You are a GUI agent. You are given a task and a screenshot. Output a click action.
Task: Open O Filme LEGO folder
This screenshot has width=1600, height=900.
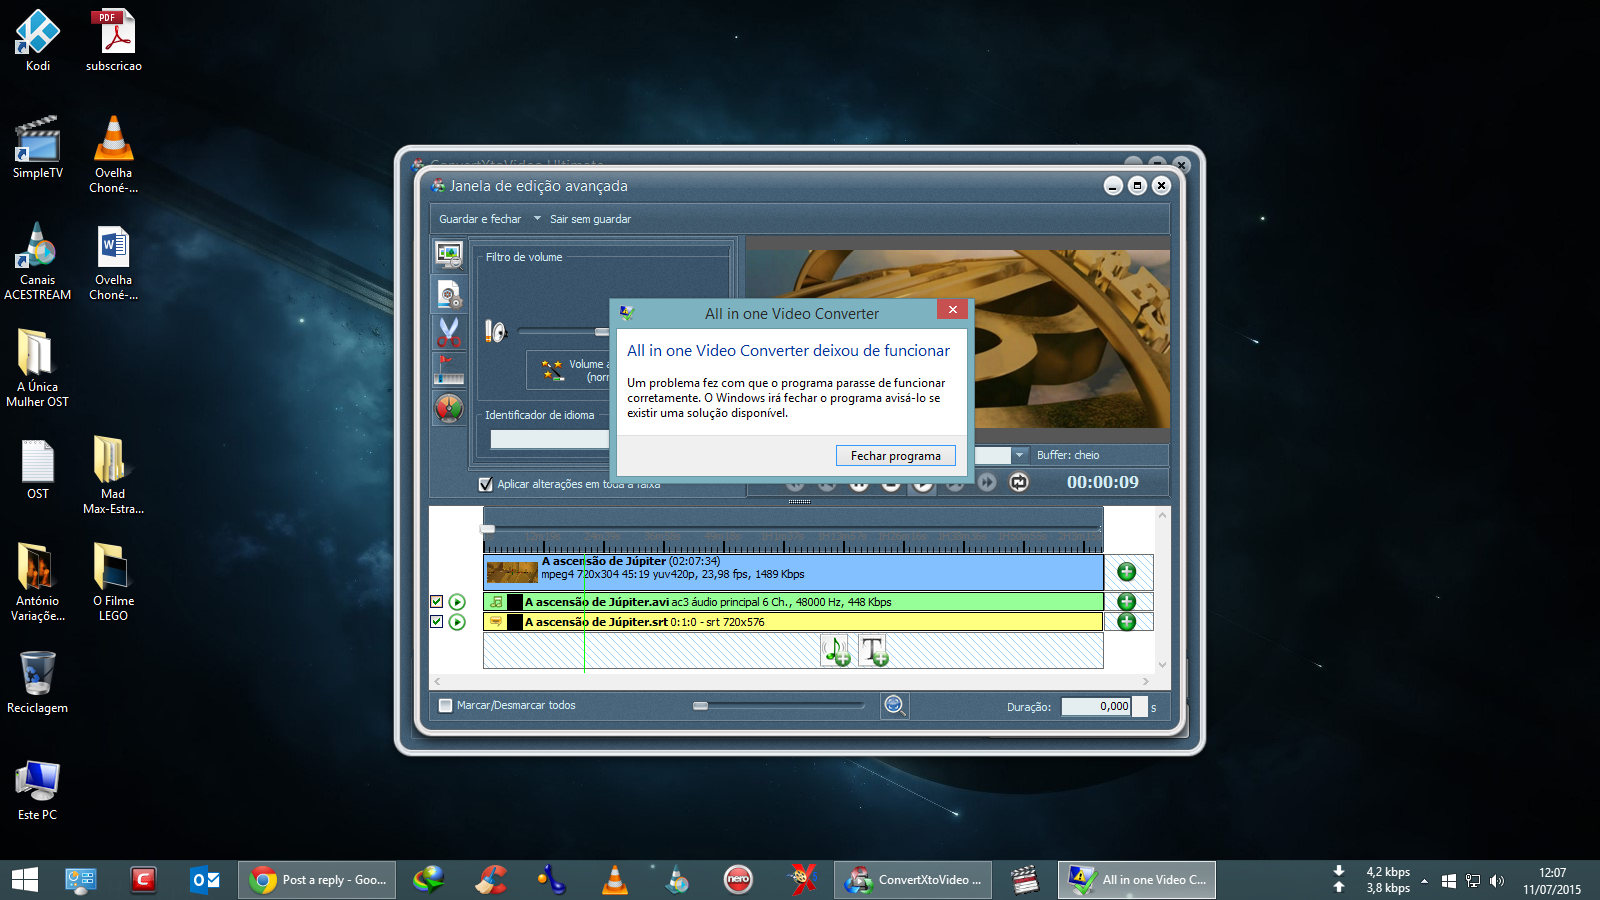[113, 582]
